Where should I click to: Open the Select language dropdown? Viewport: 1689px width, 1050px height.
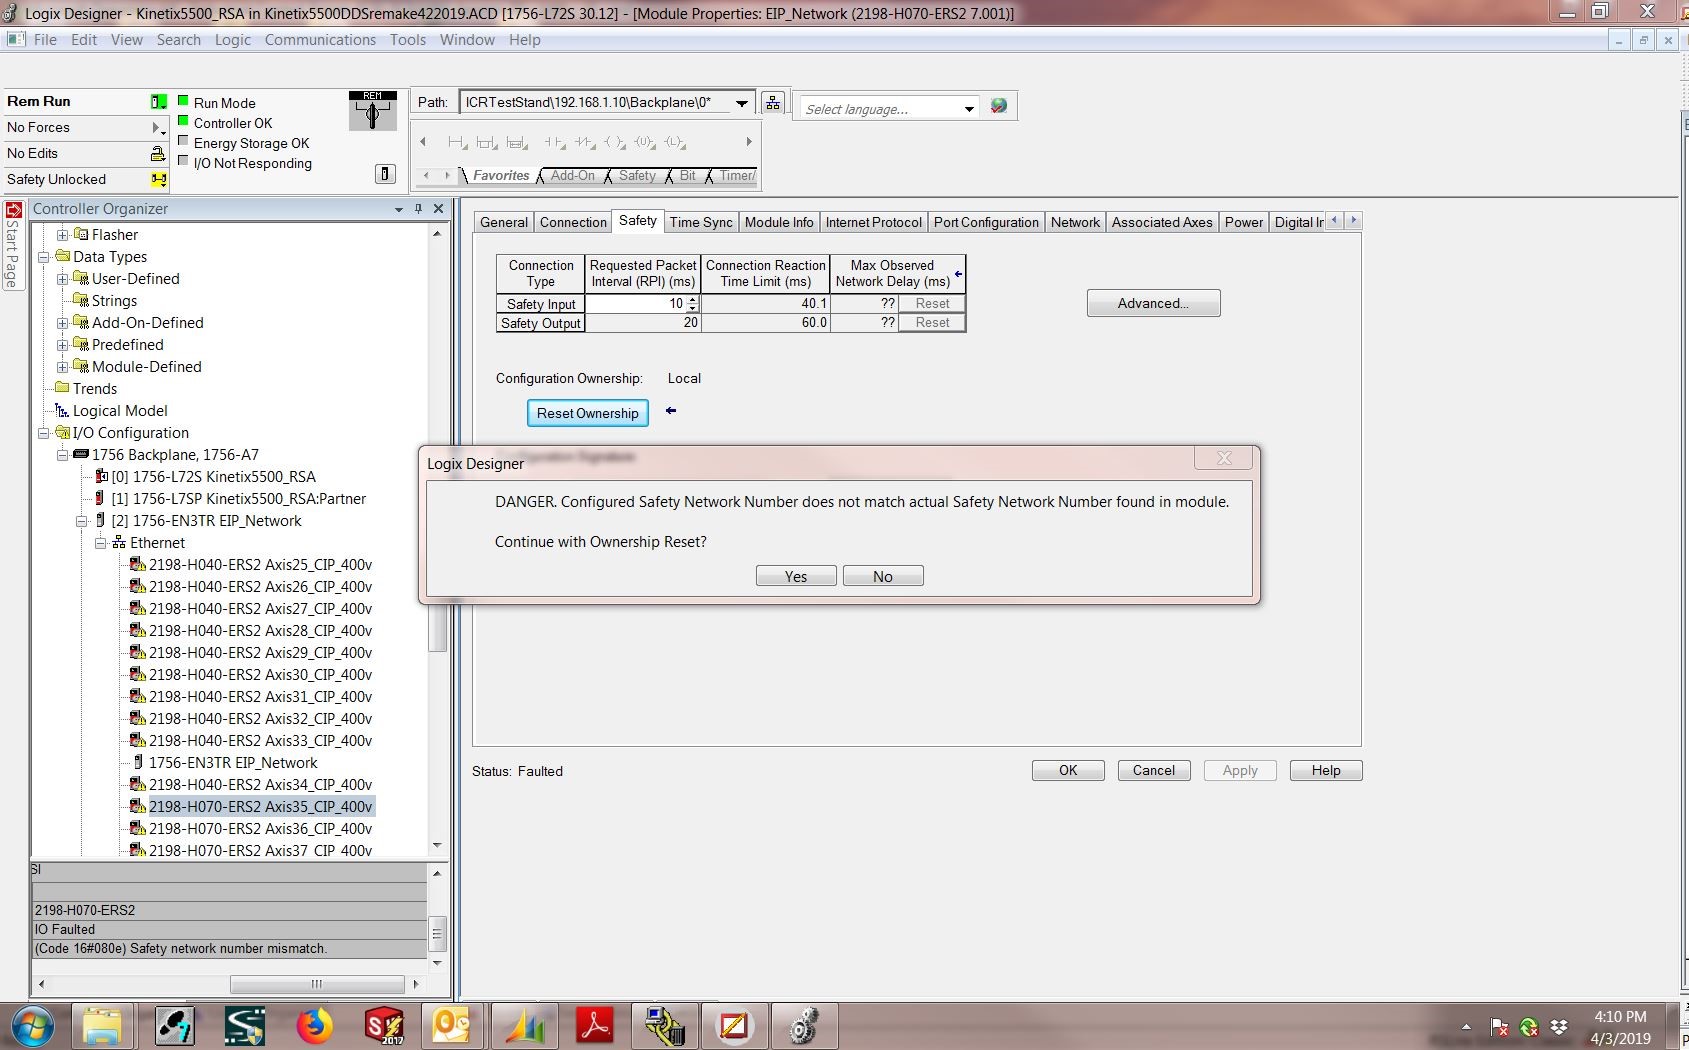(x=968, y=109)
